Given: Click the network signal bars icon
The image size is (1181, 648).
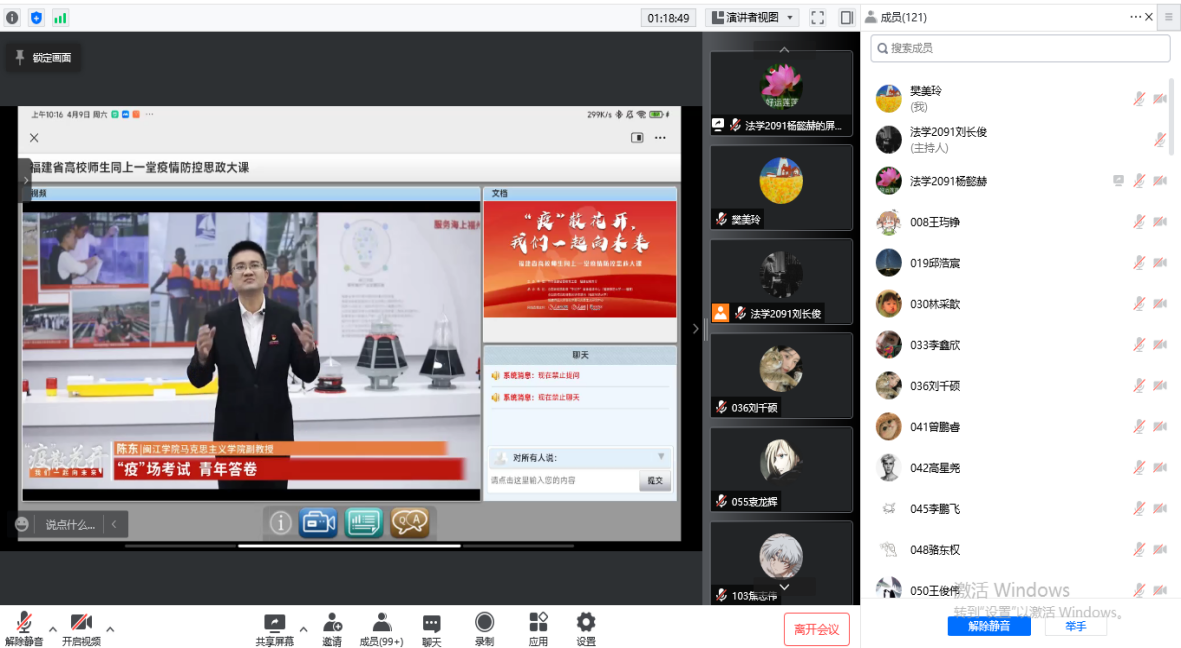Looking at the screenshot, I should pyautogui.click(x=60, y=17).
